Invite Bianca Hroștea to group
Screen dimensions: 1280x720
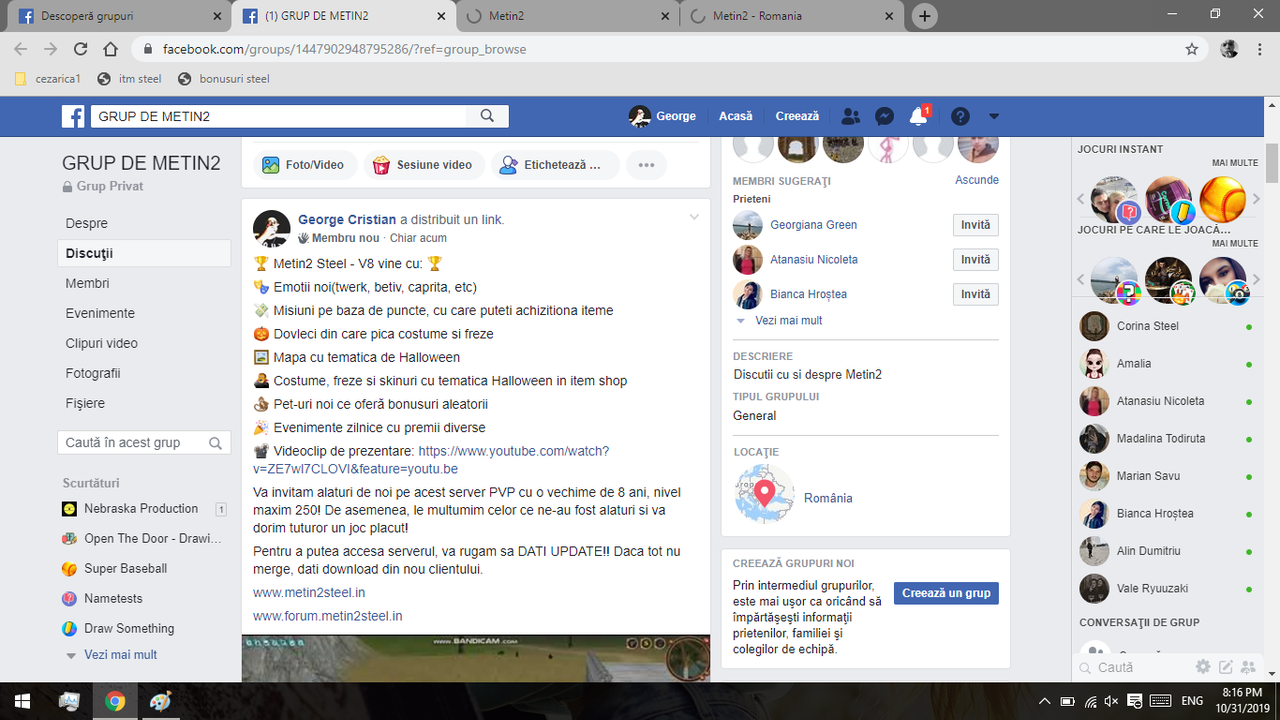(975, 294)
